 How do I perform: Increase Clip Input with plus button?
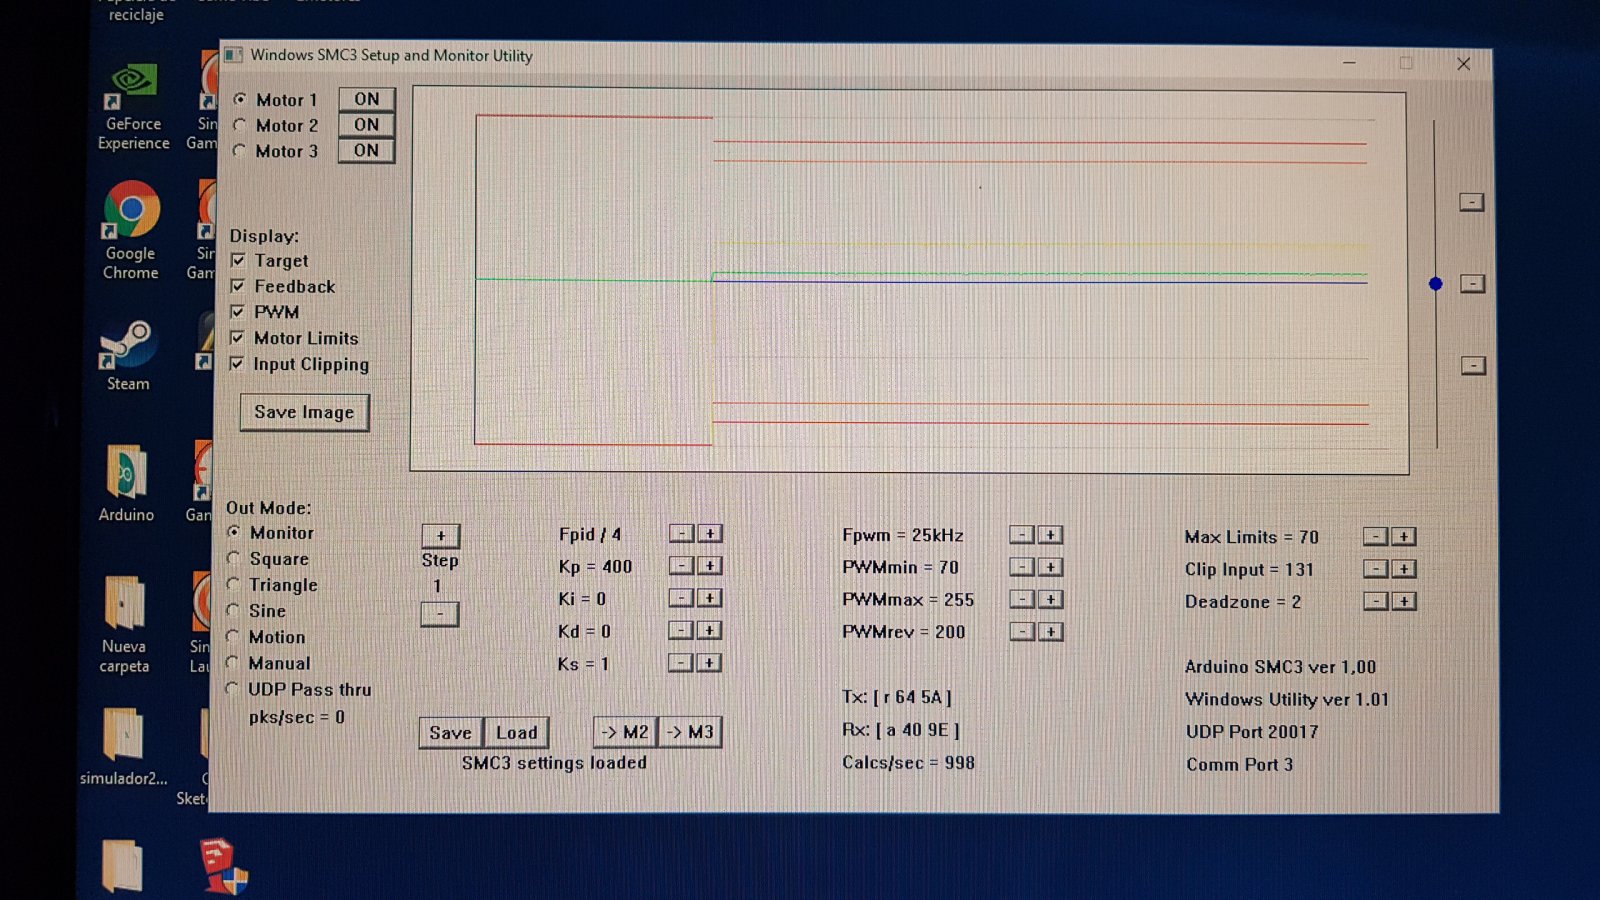[x=1405, y=569]
